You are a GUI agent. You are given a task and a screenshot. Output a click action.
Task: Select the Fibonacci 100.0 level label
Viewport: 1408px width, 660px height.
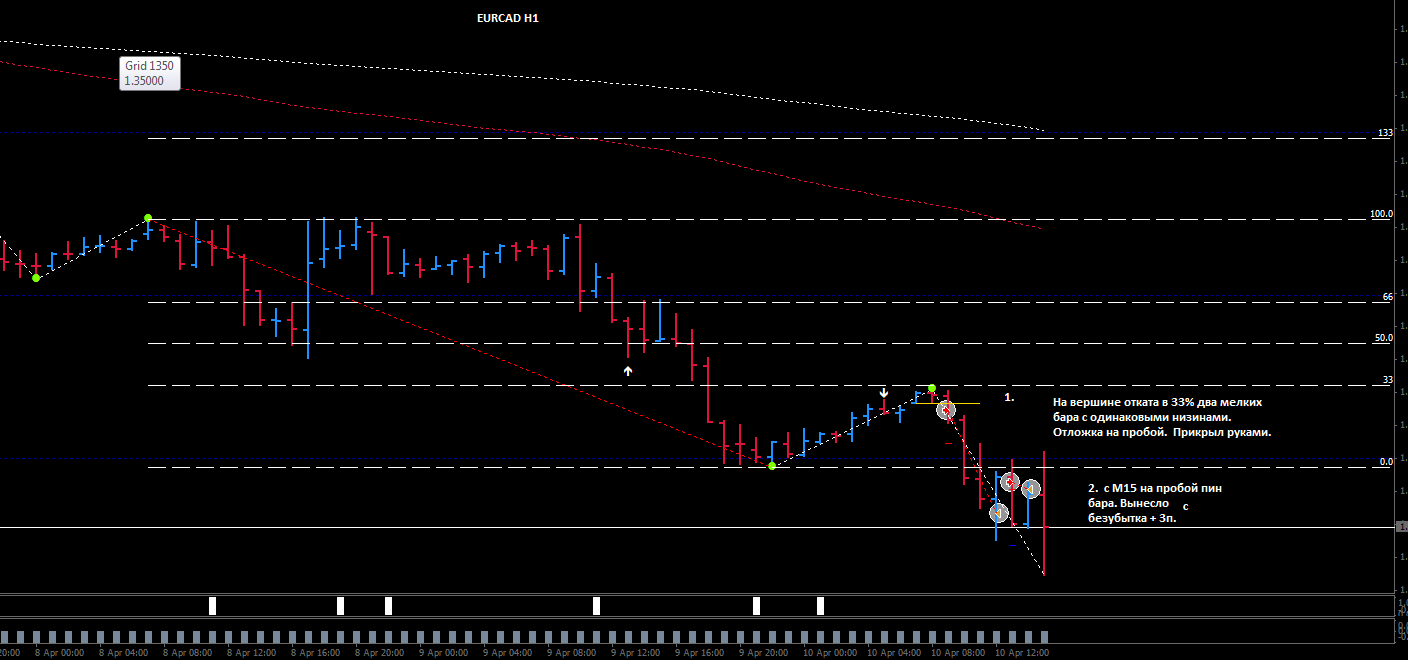click(x=1382, y=214)
